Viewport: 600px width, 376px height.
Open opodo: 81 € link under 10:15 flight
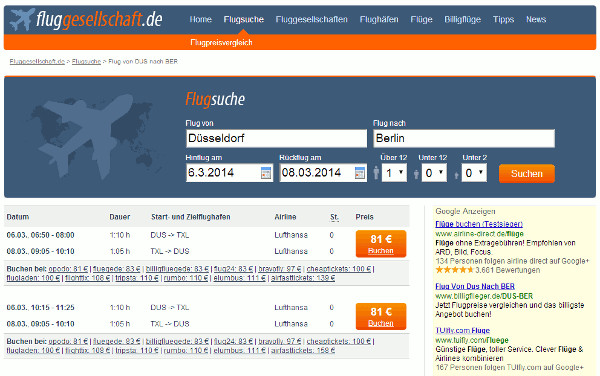click(68, 341)
